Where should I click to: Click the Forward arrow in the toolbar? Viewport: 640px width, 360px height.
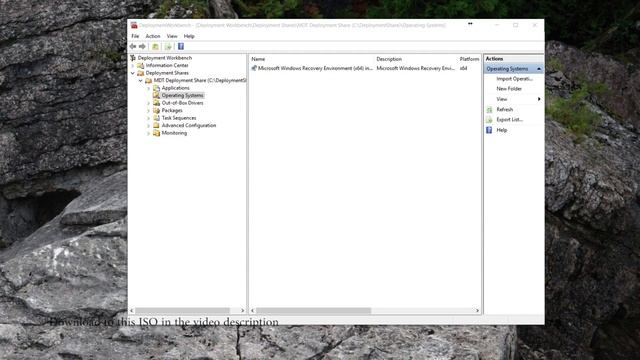point(142,47)
